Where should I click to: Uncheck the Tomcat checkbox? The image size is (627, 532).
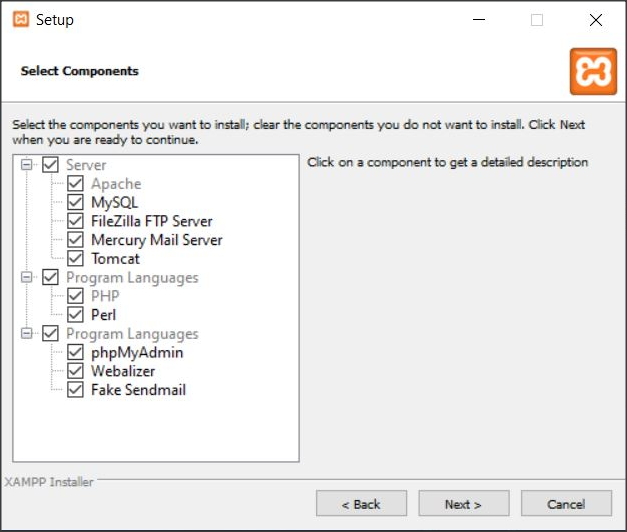pos(75,258)
